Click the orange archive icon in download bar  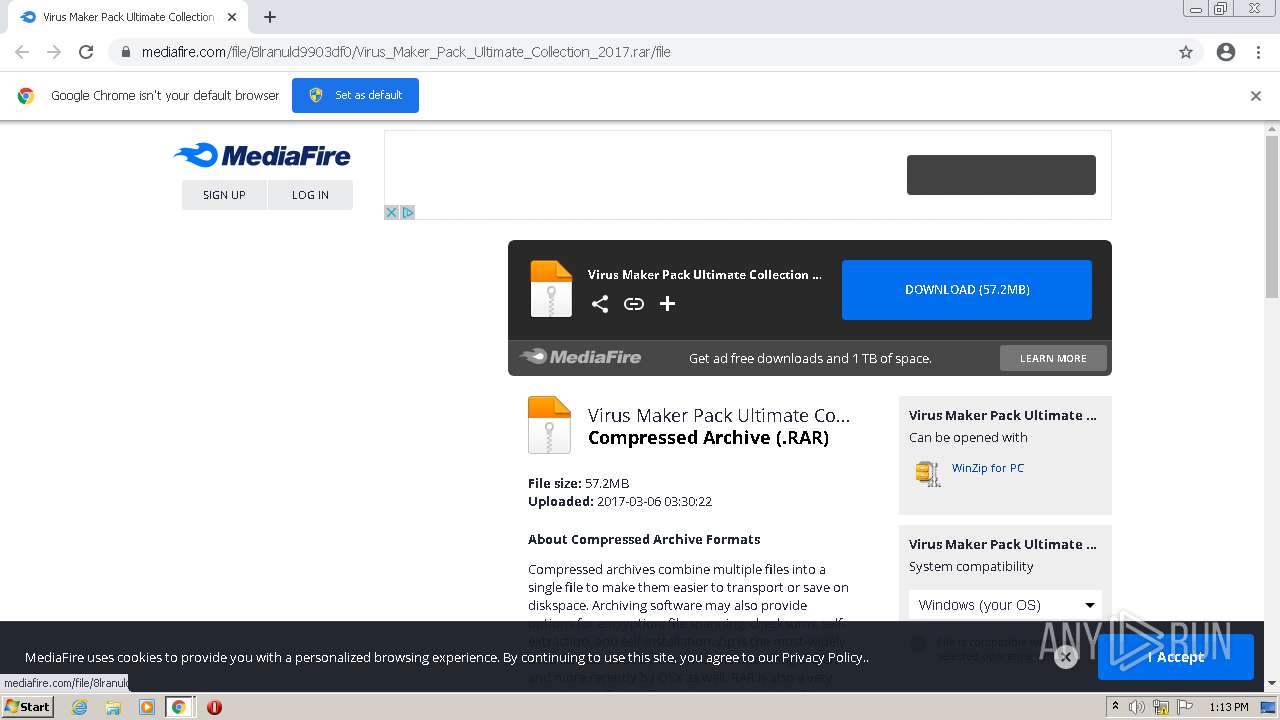click(551, 289)
